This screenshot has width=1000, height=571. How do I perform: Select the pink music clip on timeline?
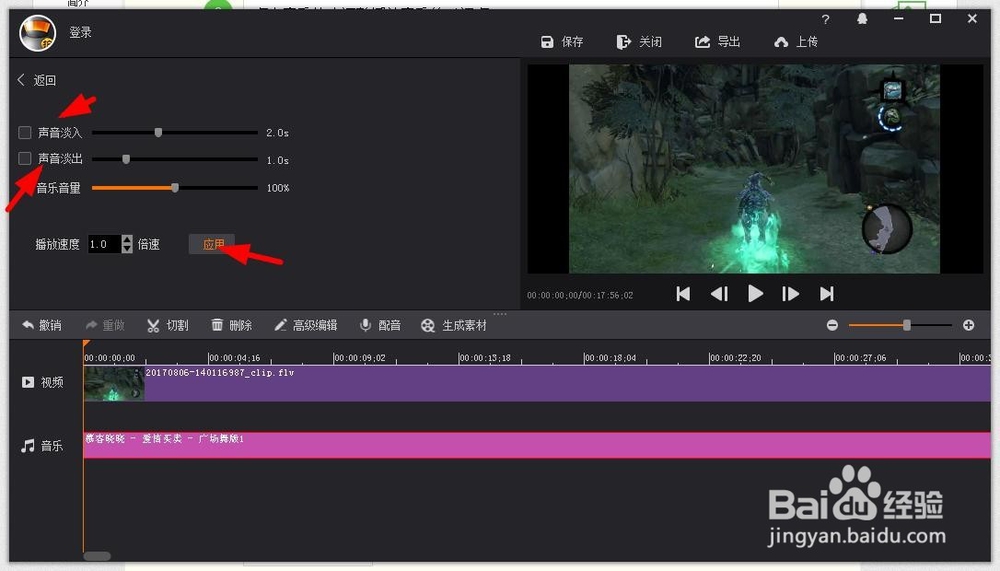pyautogui.click(x=537, y=445)
